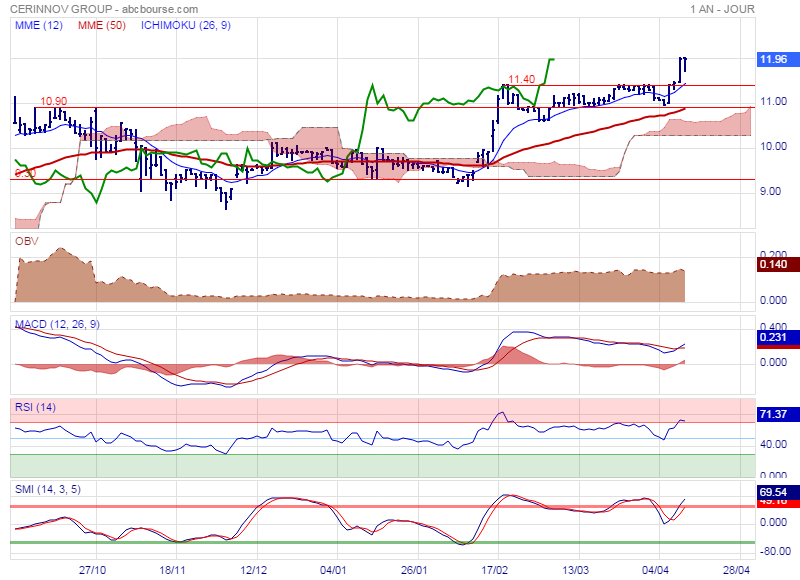
Task: Click "0.000" on the SMI panel axis
Action: [773, 522]
